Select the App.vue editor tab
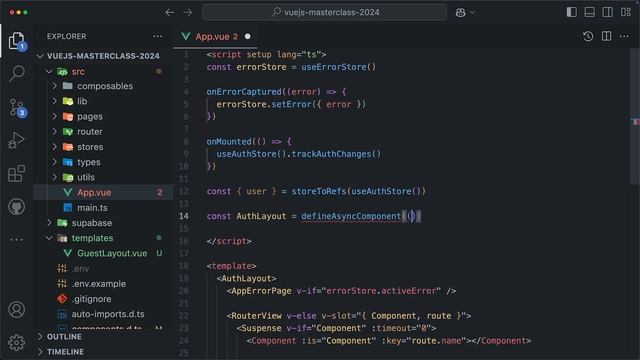The image size is (640, 360). coord(216,36)
